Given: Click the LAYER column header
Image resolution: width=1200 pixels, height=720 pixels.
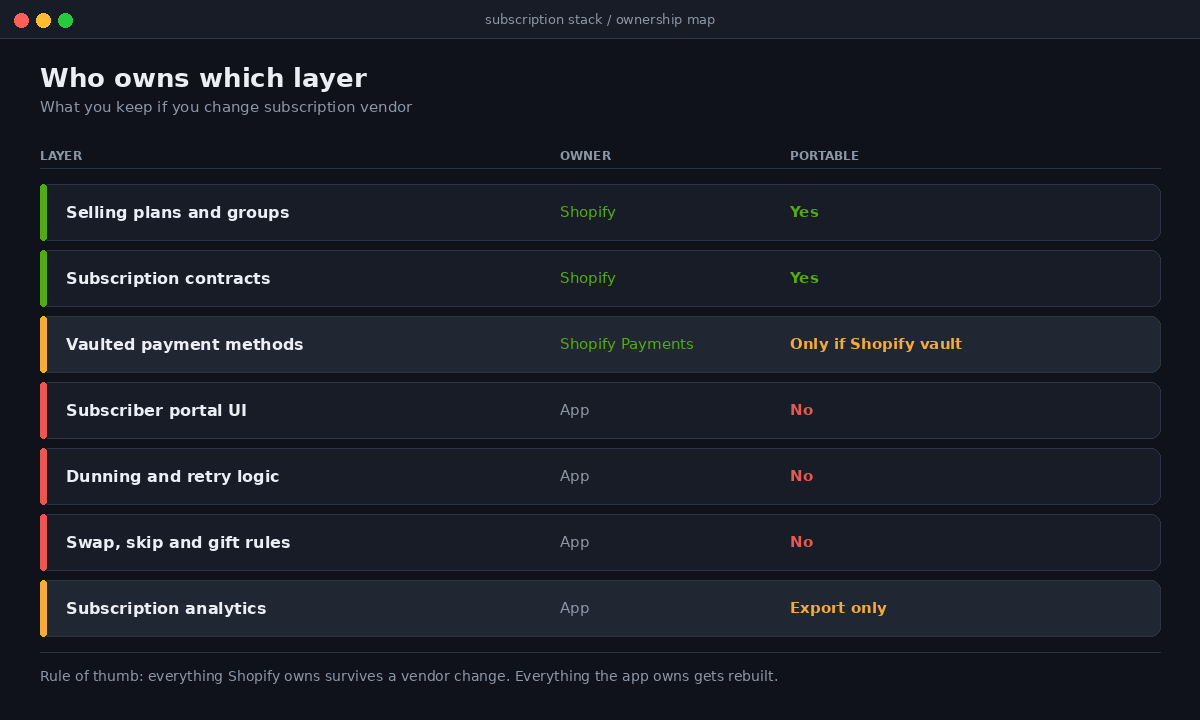Looking at the screenshot, I should pos(61,156).
